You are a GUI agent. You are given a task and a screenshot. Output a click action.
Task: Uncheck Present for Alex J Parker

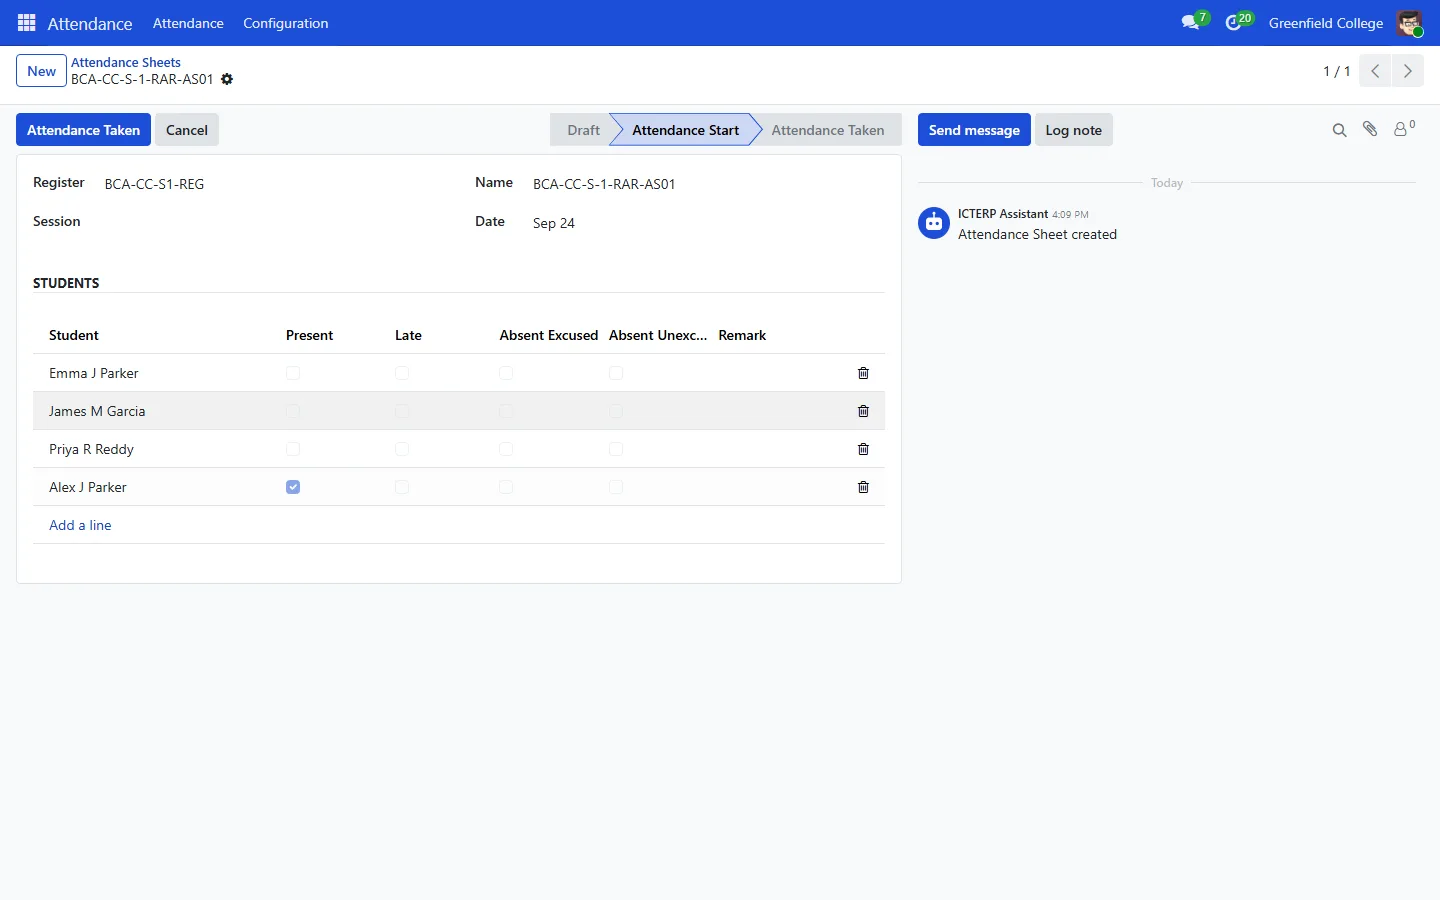click(293, 487)
